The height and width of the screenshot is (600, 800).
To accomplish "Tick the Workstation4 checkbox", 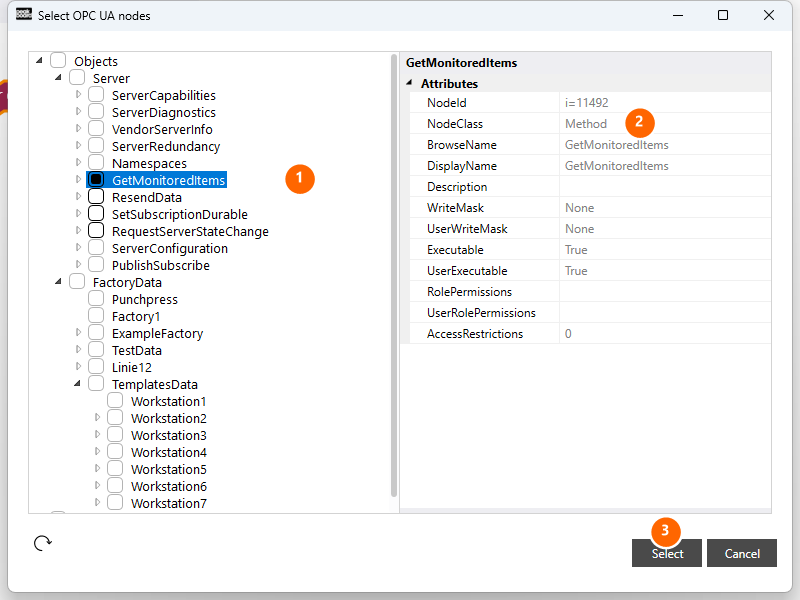I will (x=115, y=452).
